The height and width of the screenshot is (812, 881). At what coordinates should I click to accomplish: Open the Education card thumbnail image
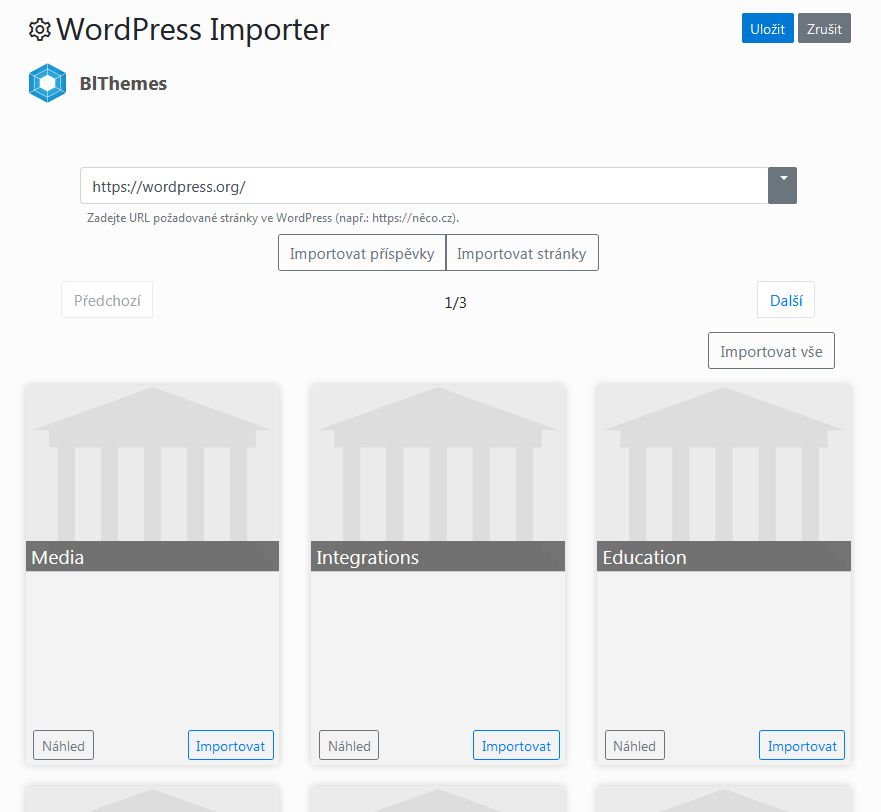(724, 463)
